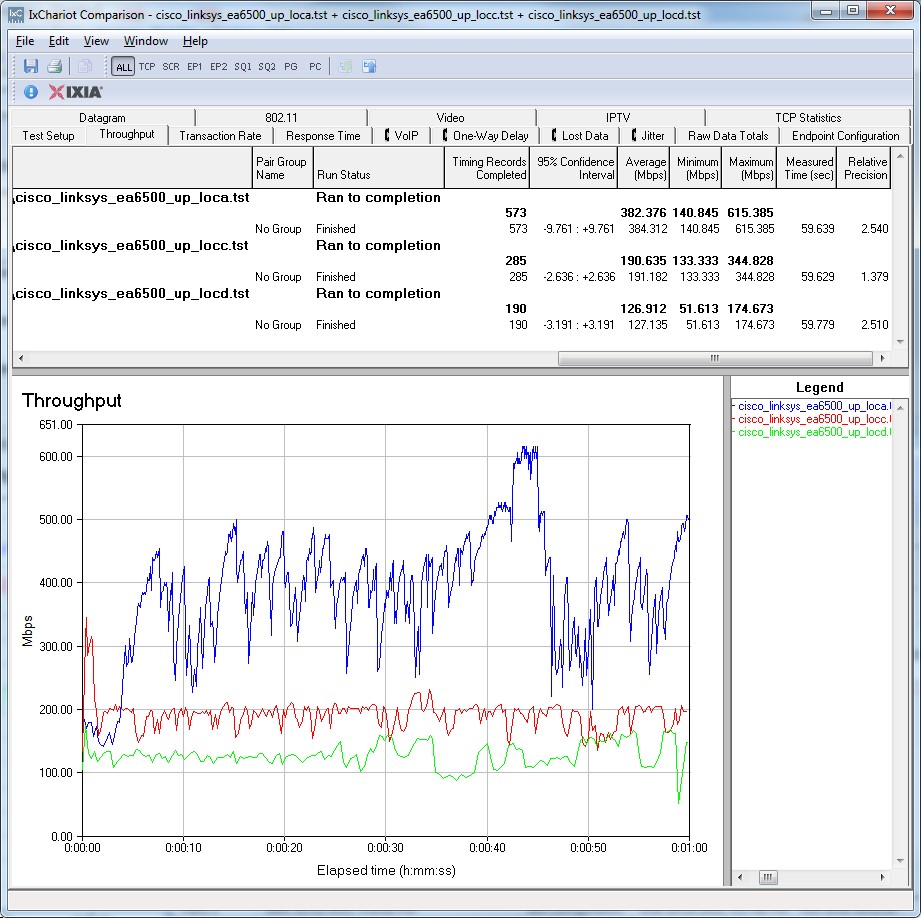Click the Print toolbar icon
Image resolution: width=921 pixels, height=918 pixels.
55,66
